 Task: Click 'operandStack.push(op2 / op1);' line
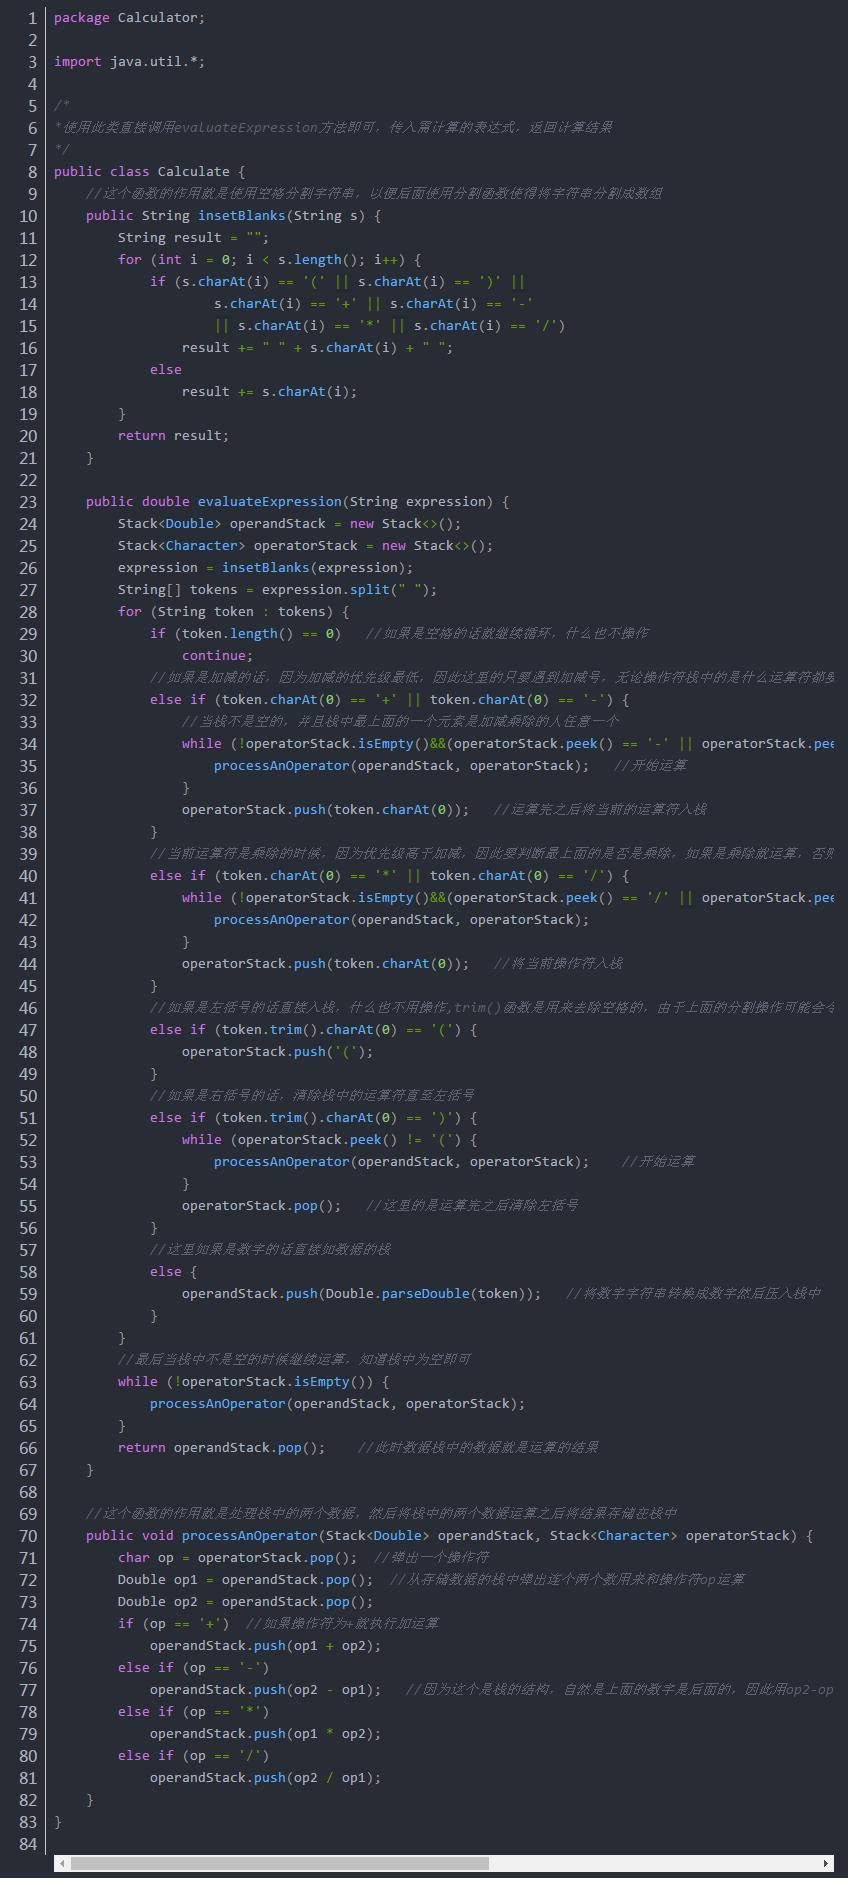pyautogui.click(x=266, y=1777)
